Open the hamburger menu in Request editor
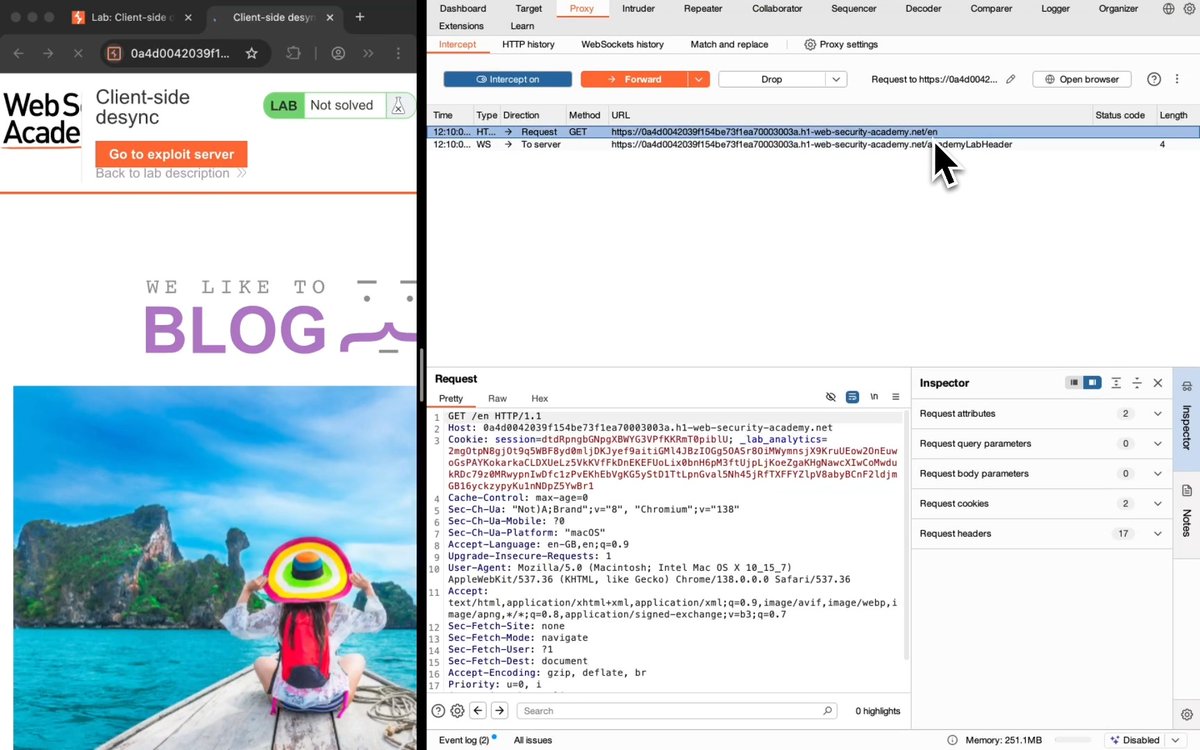 click(x=895, y=397)
